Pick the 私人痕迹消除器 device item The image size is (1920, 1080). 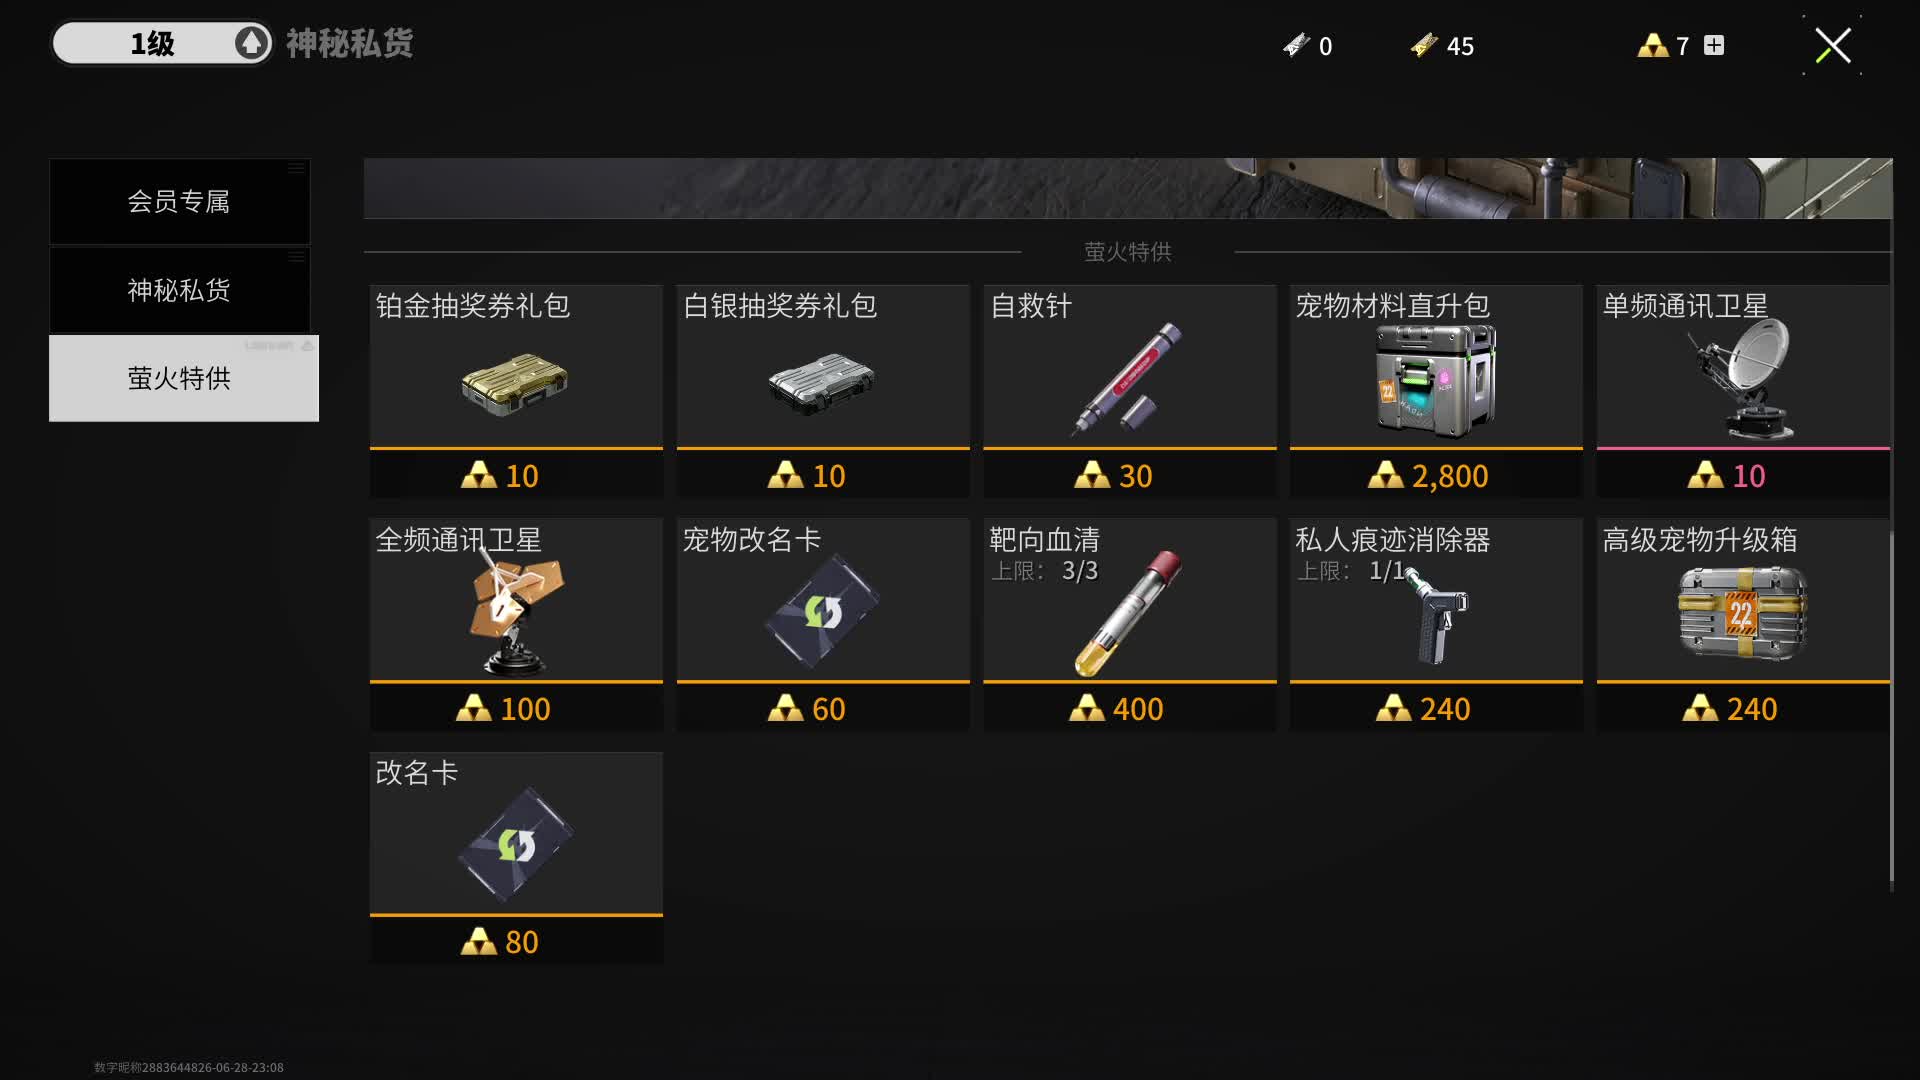tap(1438, 615)
